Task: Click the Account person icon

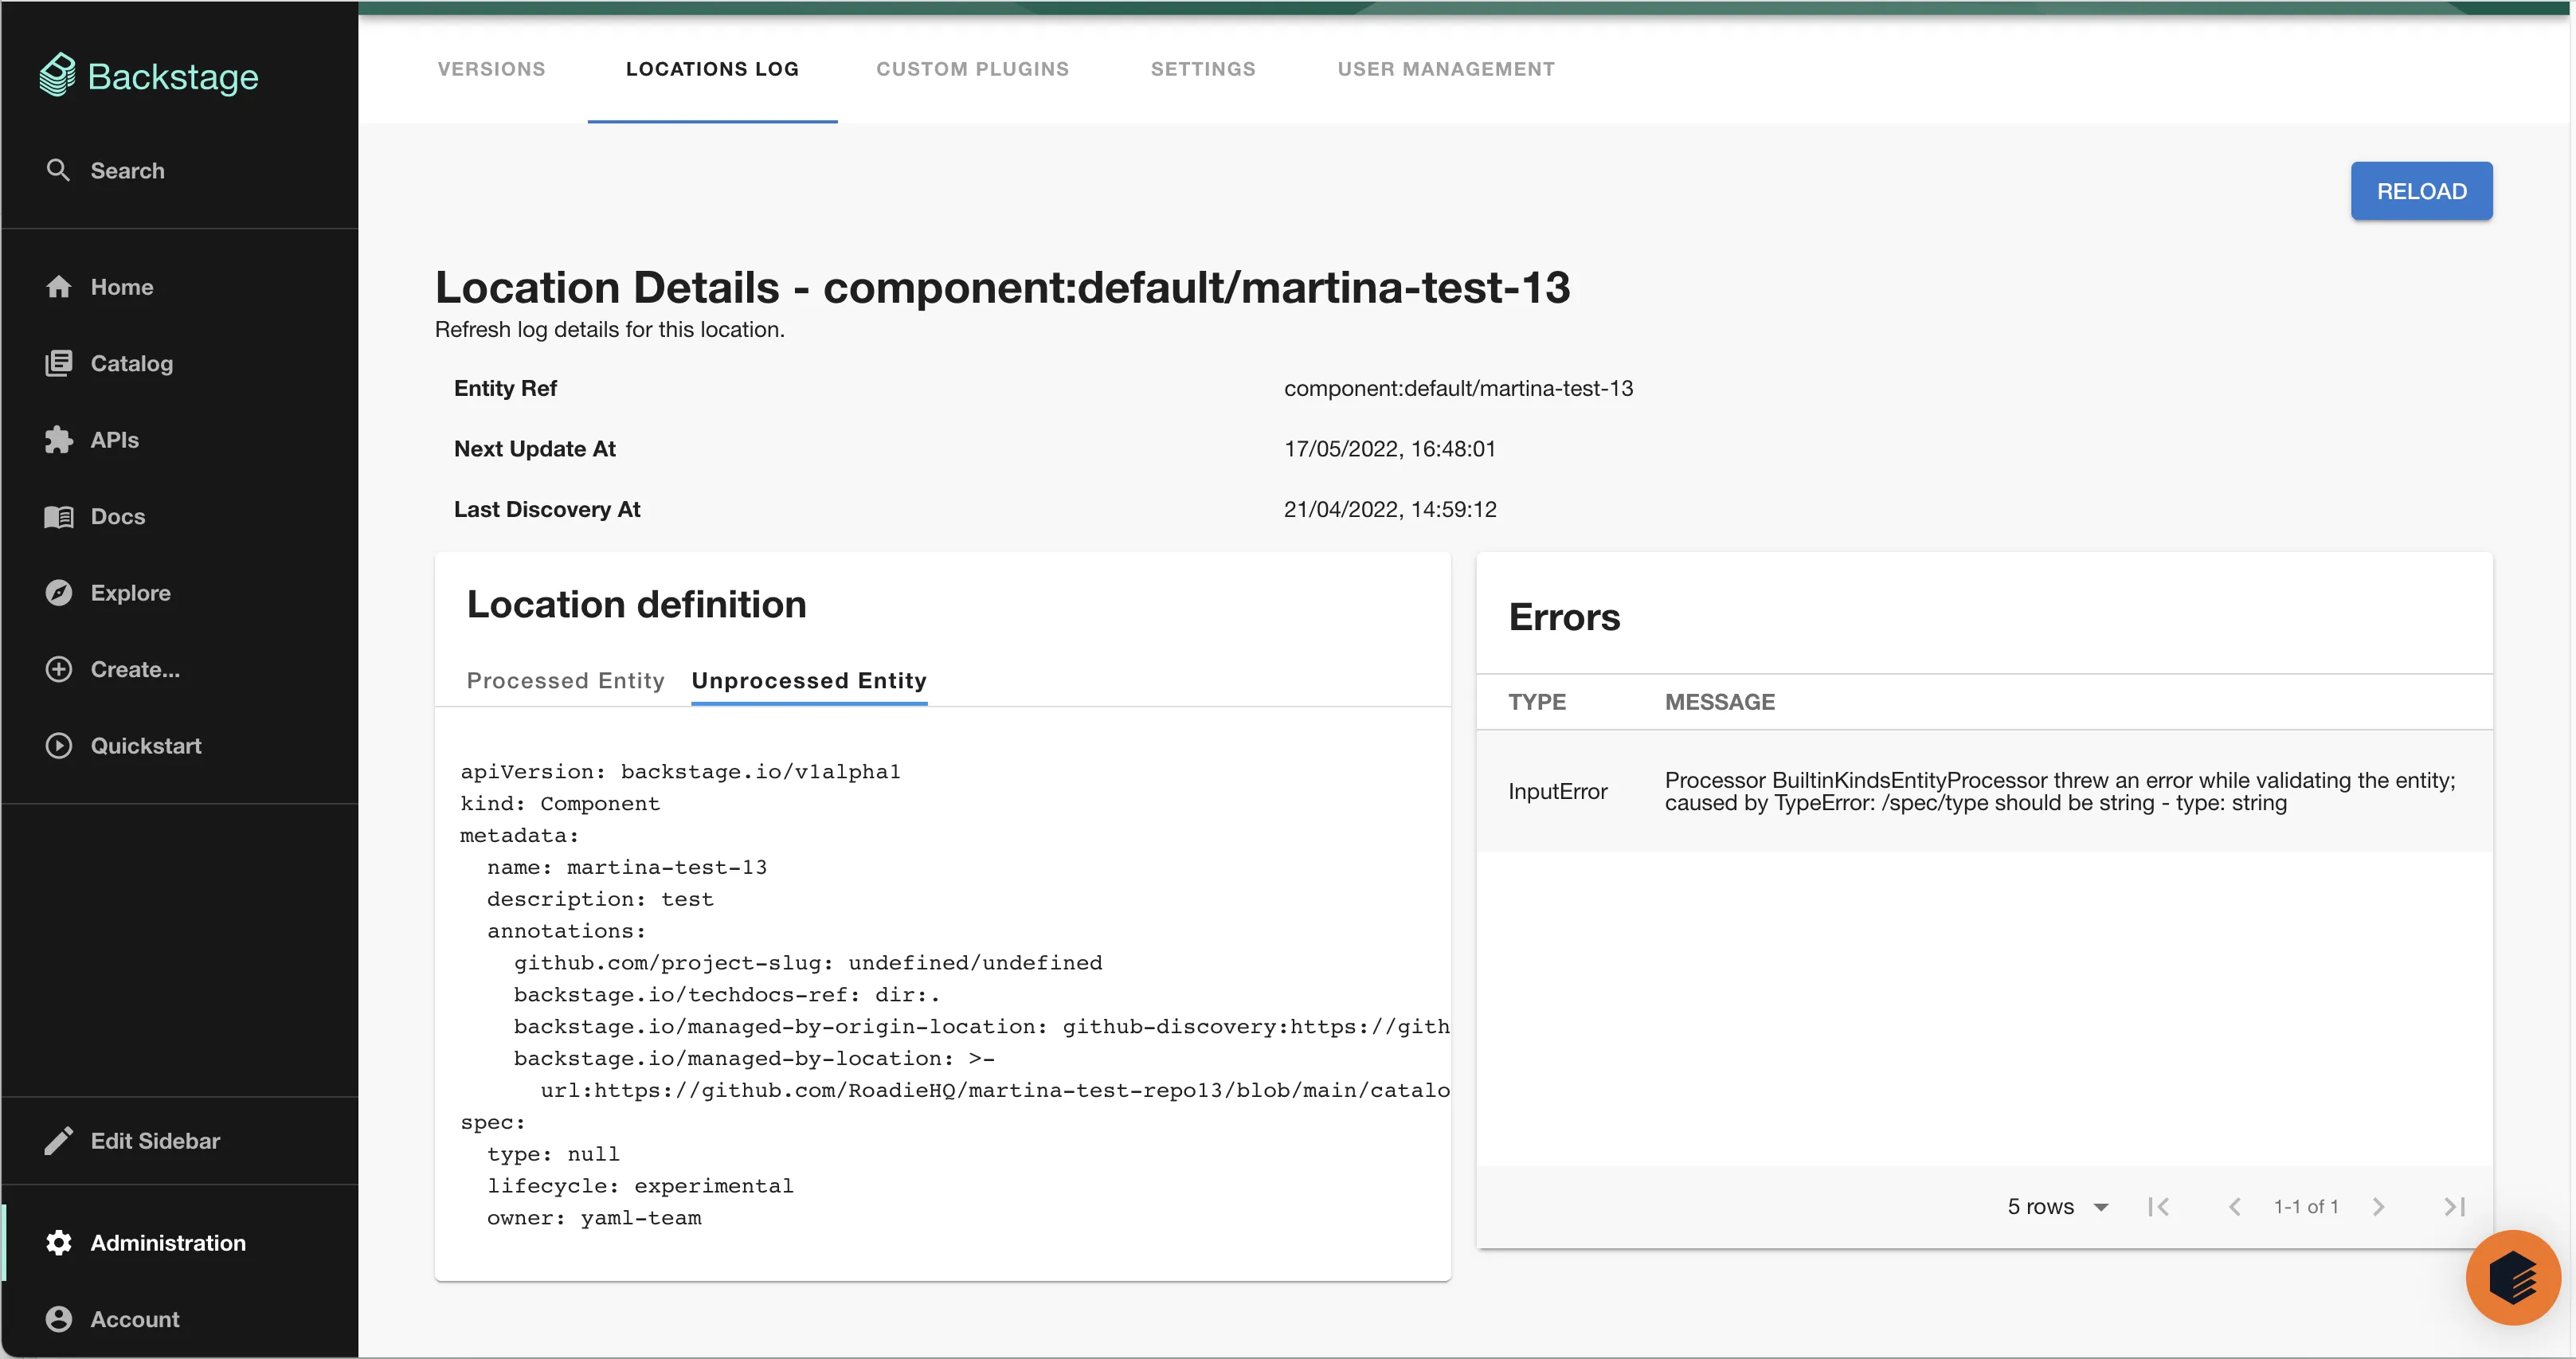Action: [59, 1318]
